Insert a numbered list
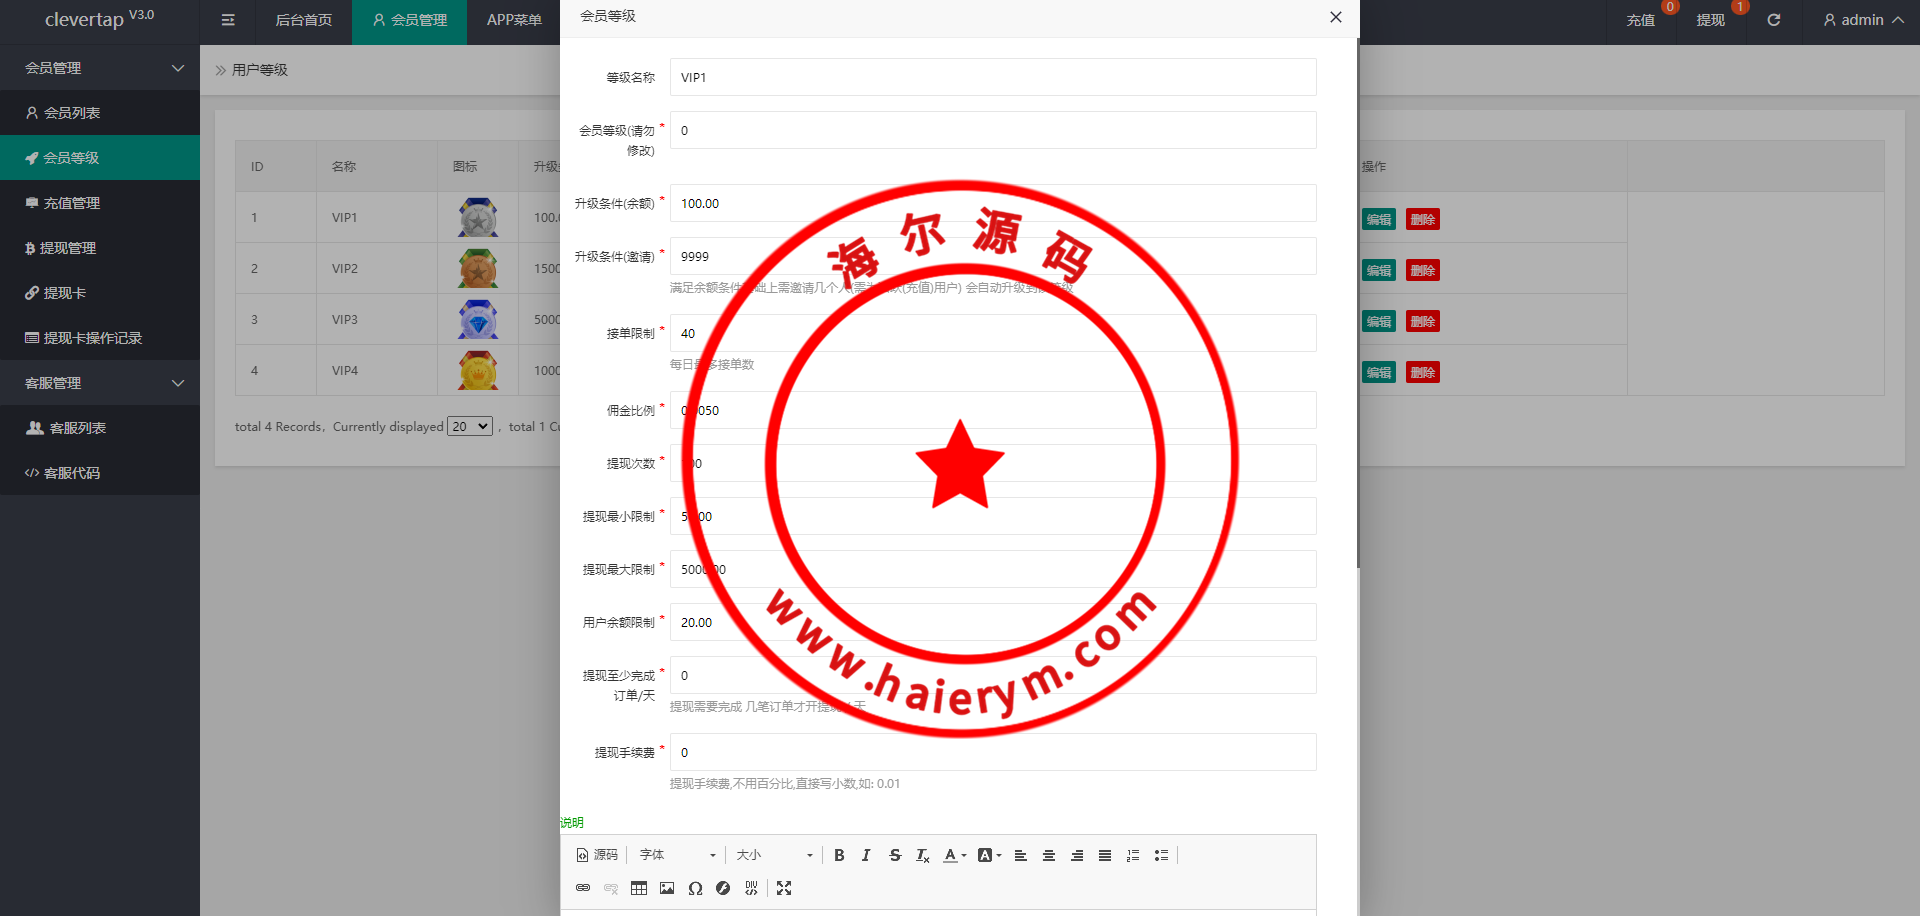This screenshot has width=1920, height=916. 1133,855
